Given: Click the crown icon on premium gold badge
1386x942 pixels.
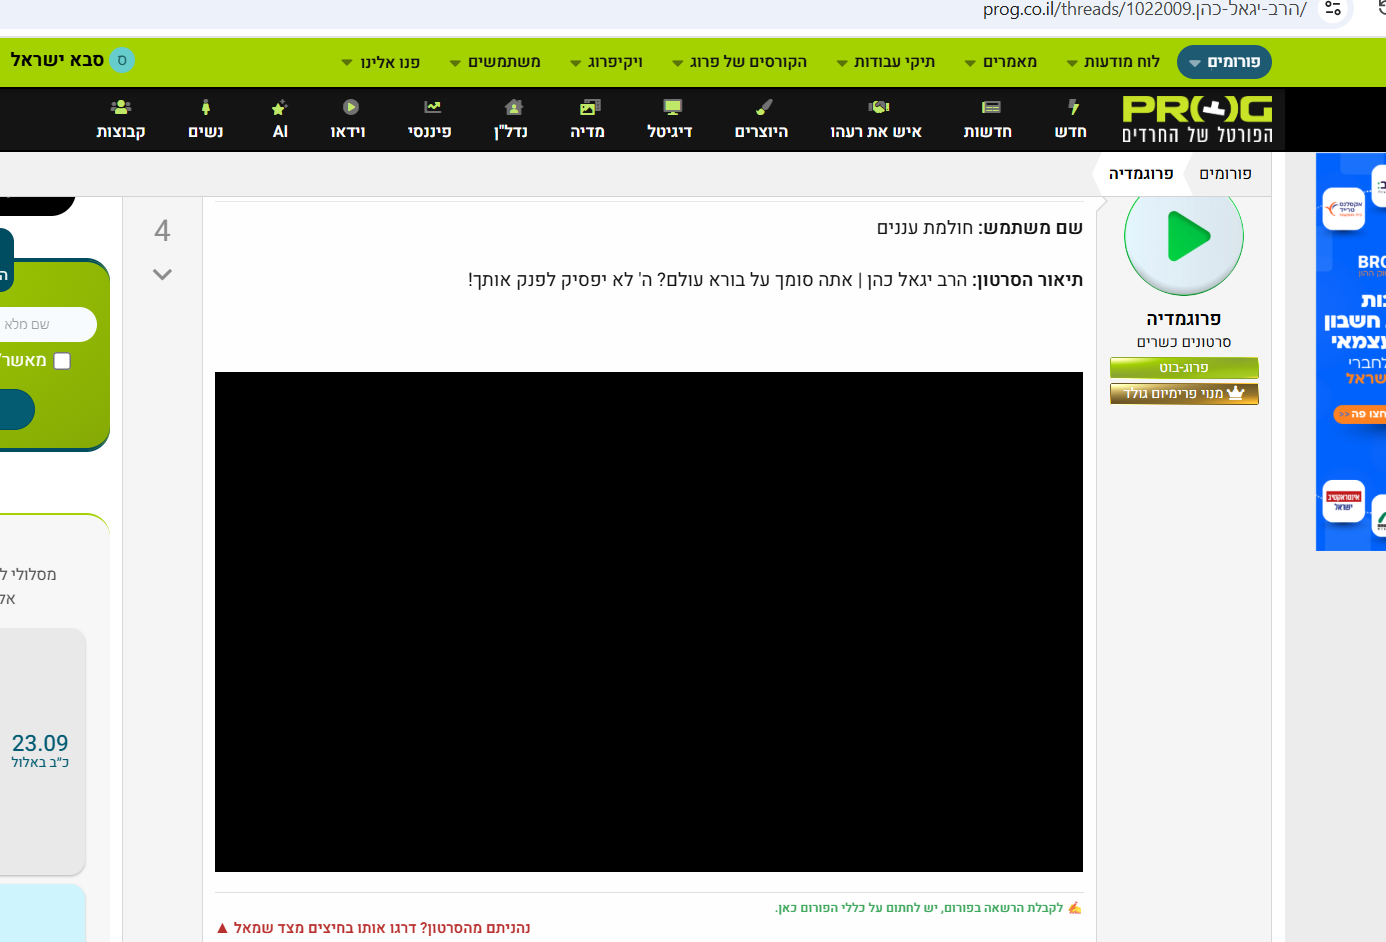Looking at the screenshot, I should click(1236, 393).
